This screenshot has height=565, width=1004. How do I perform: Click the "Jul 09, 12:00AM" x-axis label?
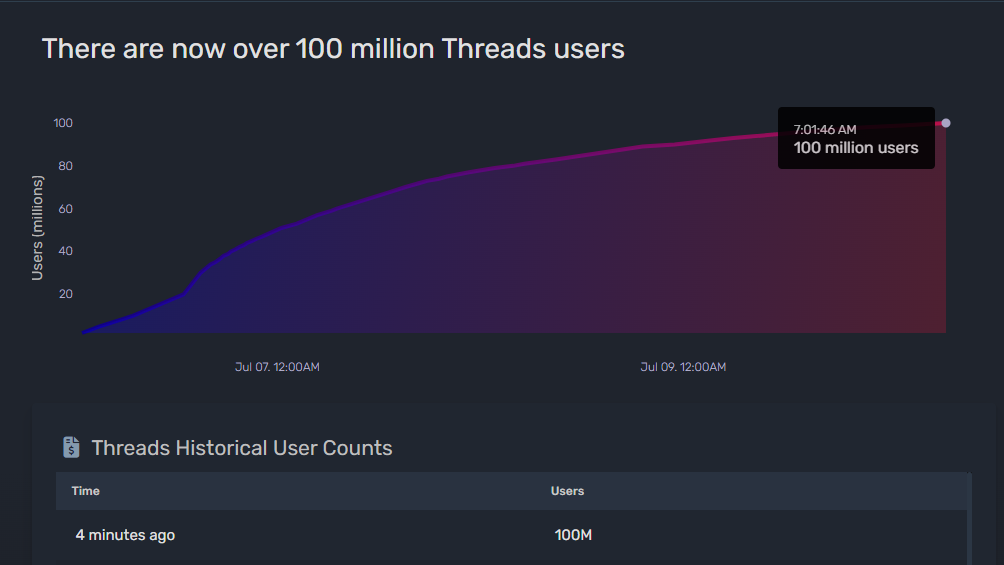[683, 367]
